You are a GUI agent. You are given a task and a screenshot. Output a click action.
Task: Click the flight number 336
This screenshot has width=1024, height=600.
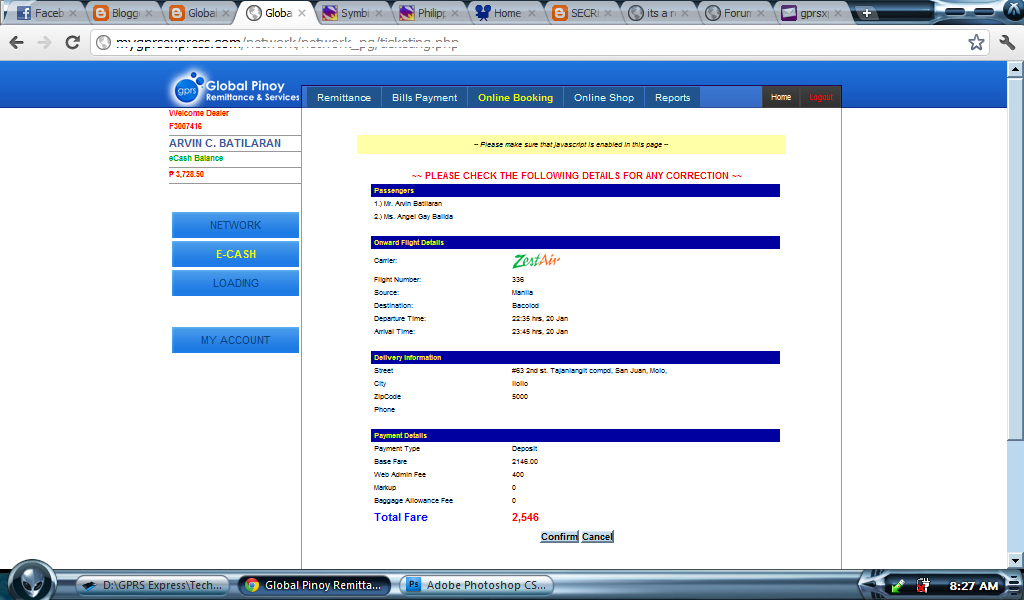[518, 279]
